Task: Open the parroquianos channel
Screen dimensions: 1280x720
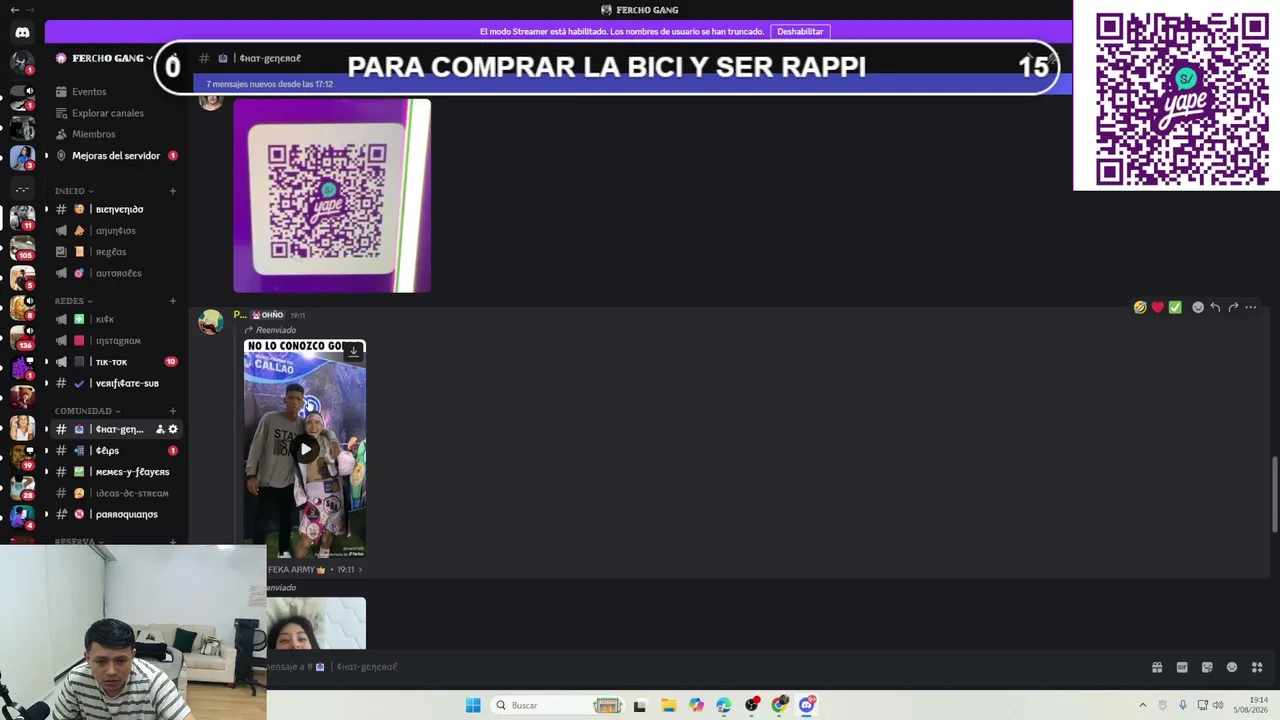Action: coord(118,514)
